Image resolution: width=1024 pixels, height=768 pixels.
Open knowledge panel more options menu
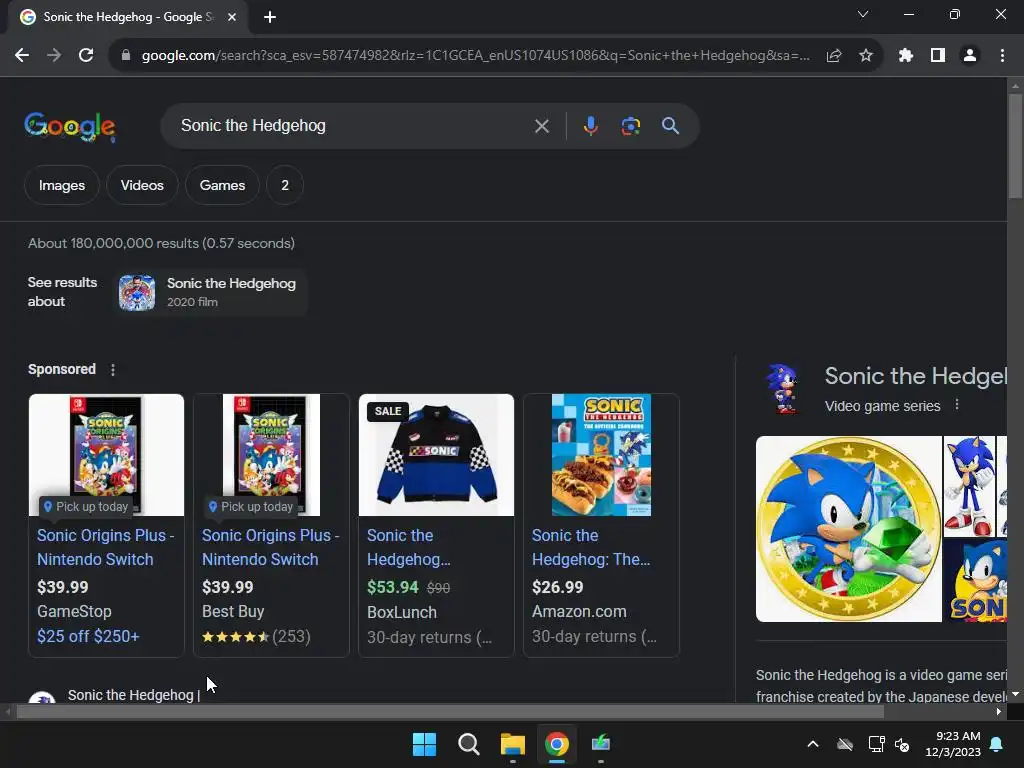pos(957,405)
